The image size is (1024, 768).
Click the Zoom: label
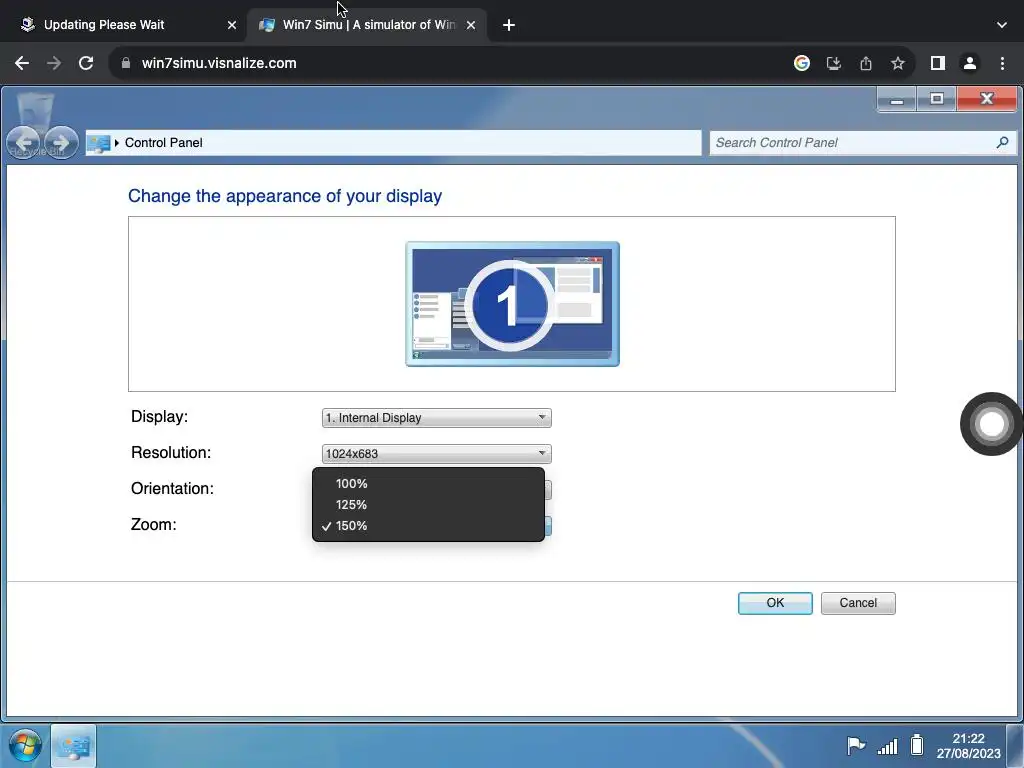pyautogui.click(x=153, y=524)
